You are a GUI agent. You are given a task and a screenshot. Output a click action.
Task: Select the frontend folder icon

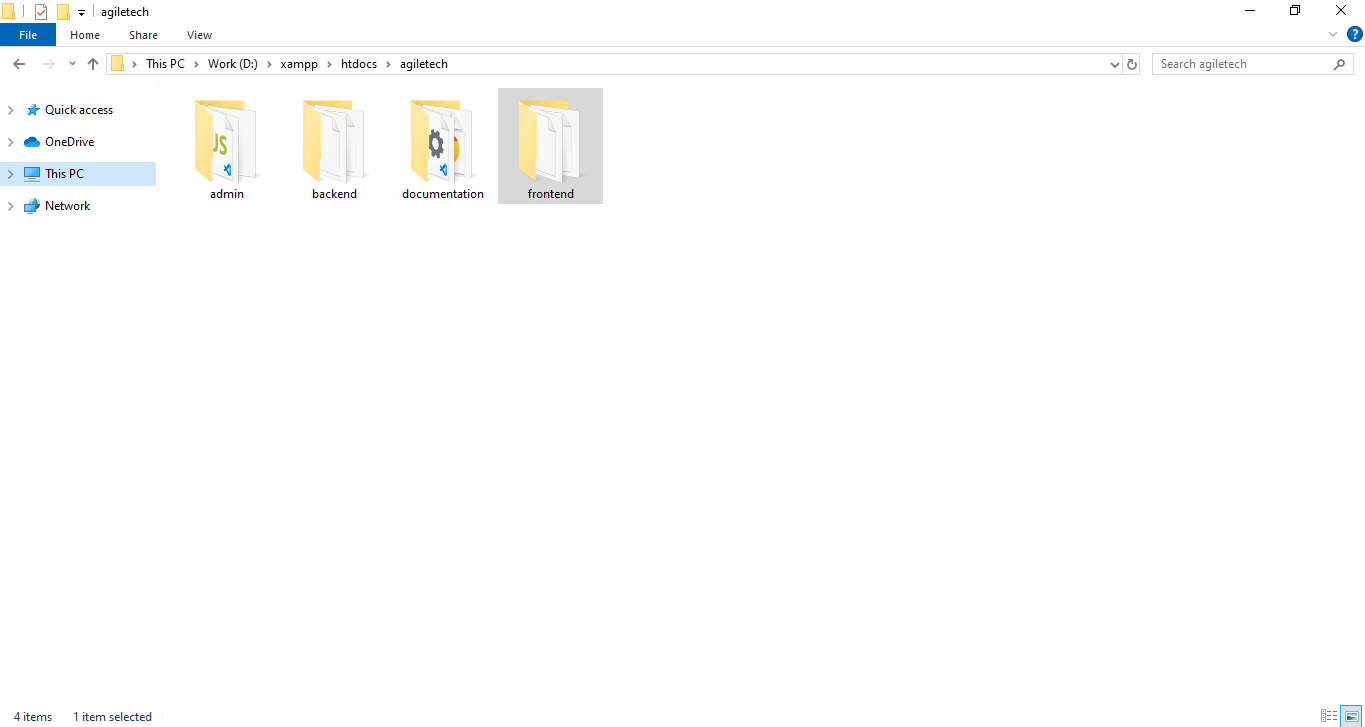tap(550, 139)
